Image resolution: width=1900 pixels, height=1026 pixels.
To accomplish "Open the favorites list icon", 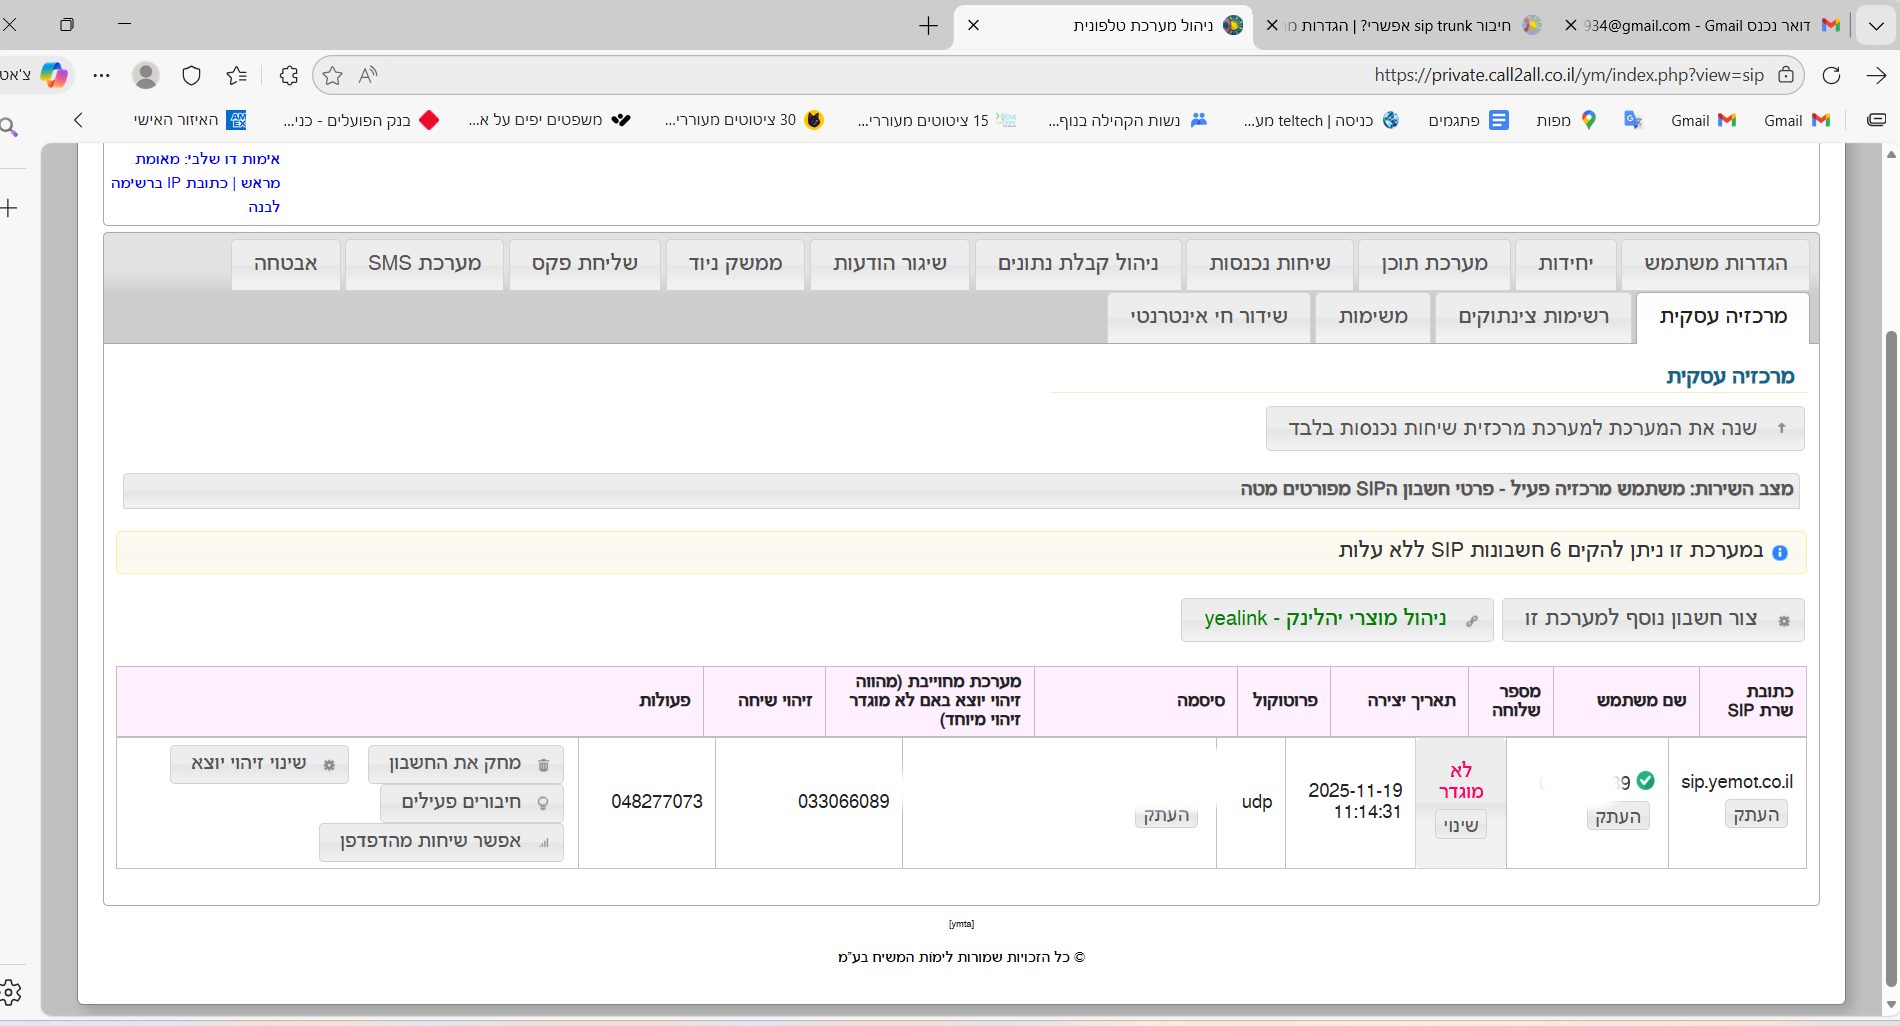I will (x=237, y=75).
